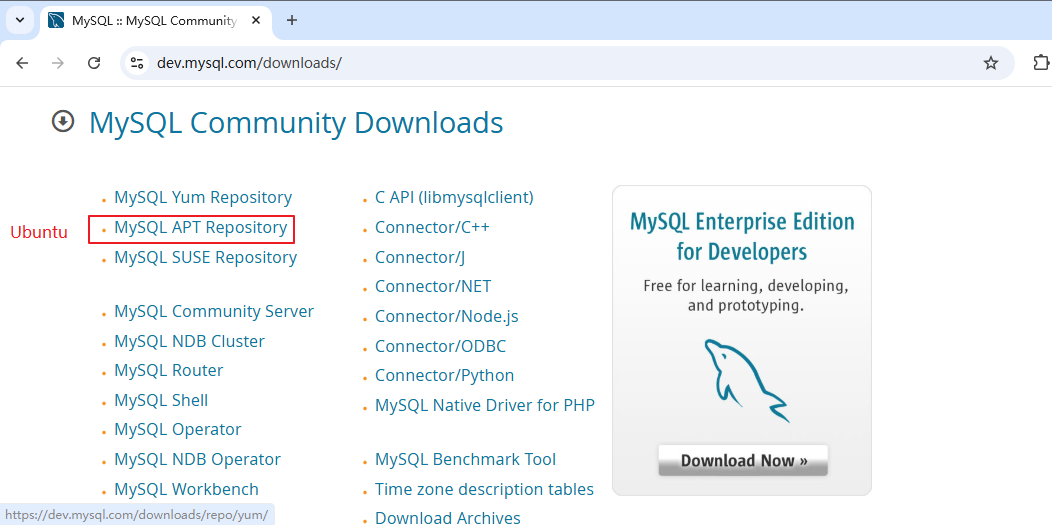Image resolution: width=1052 pixels, height=525 pixels.
Task: Open MySQL NDB Operator link
Action: 197,459
